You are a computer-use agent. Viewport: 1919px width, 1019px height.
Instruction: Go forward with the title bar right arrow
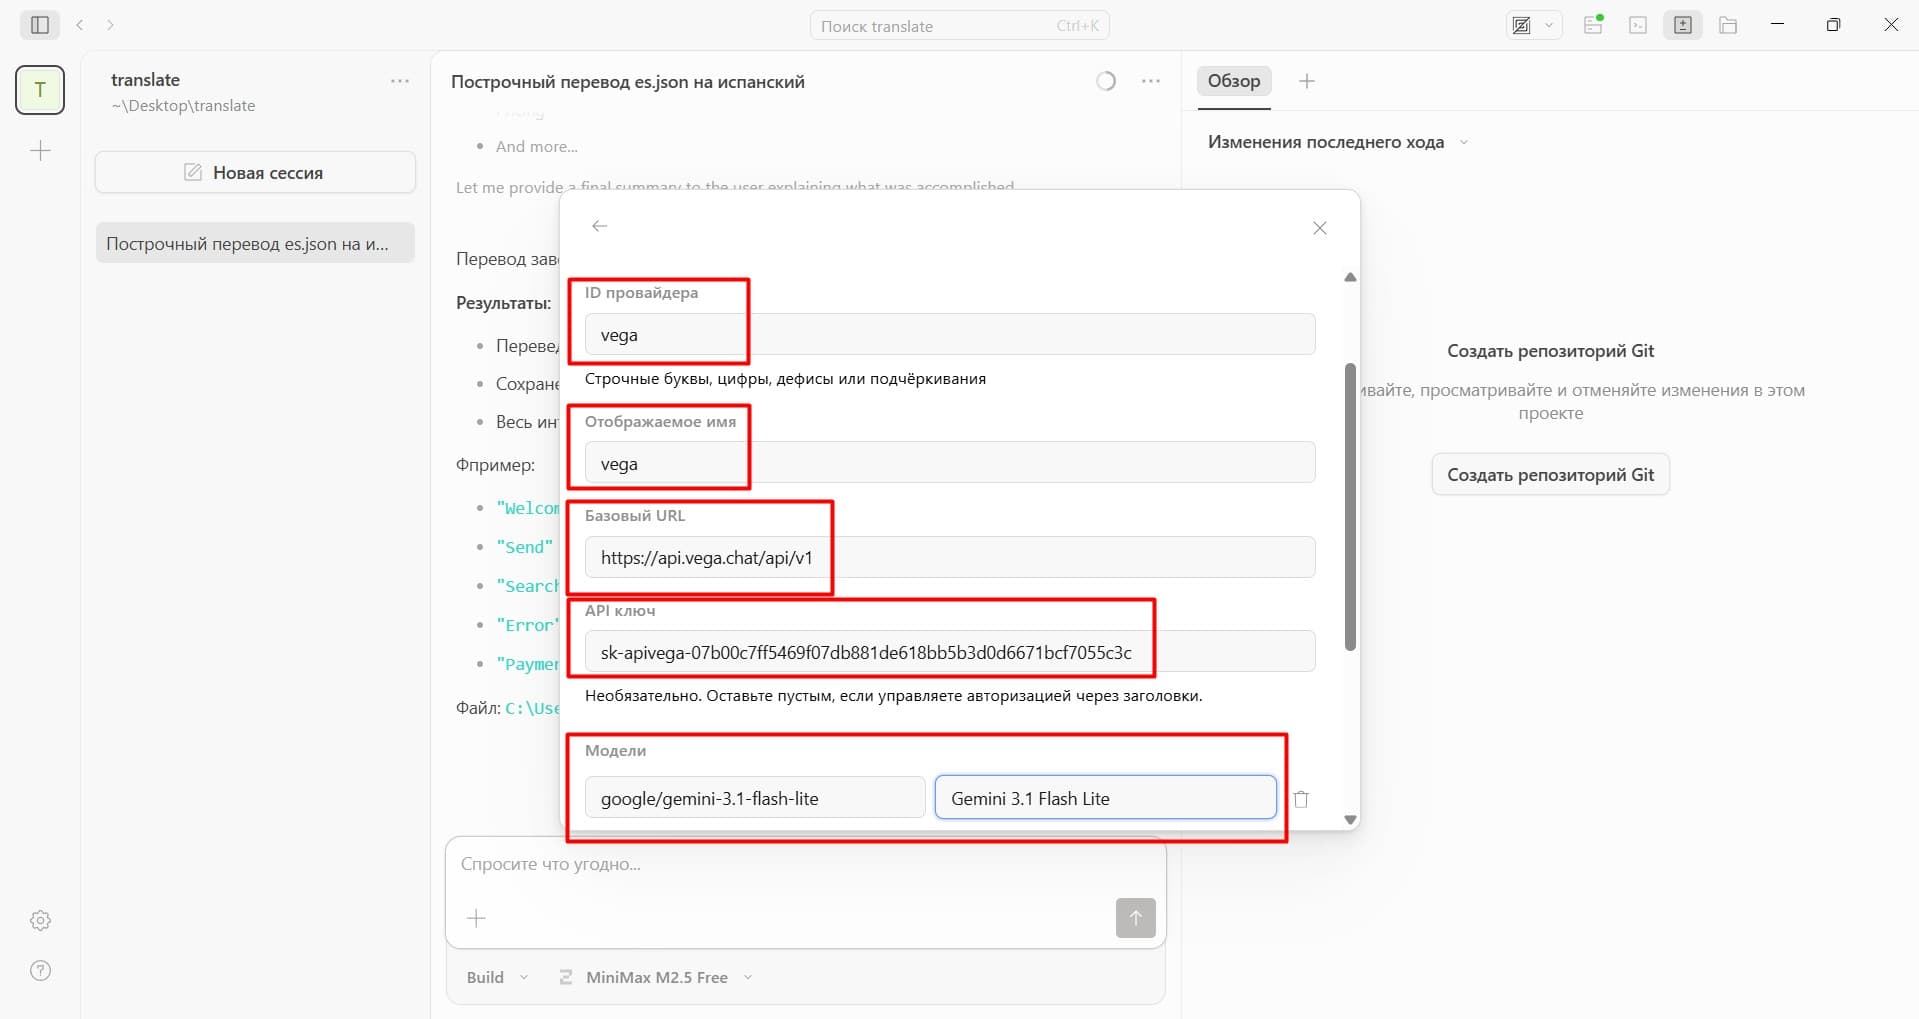(110, 25)
